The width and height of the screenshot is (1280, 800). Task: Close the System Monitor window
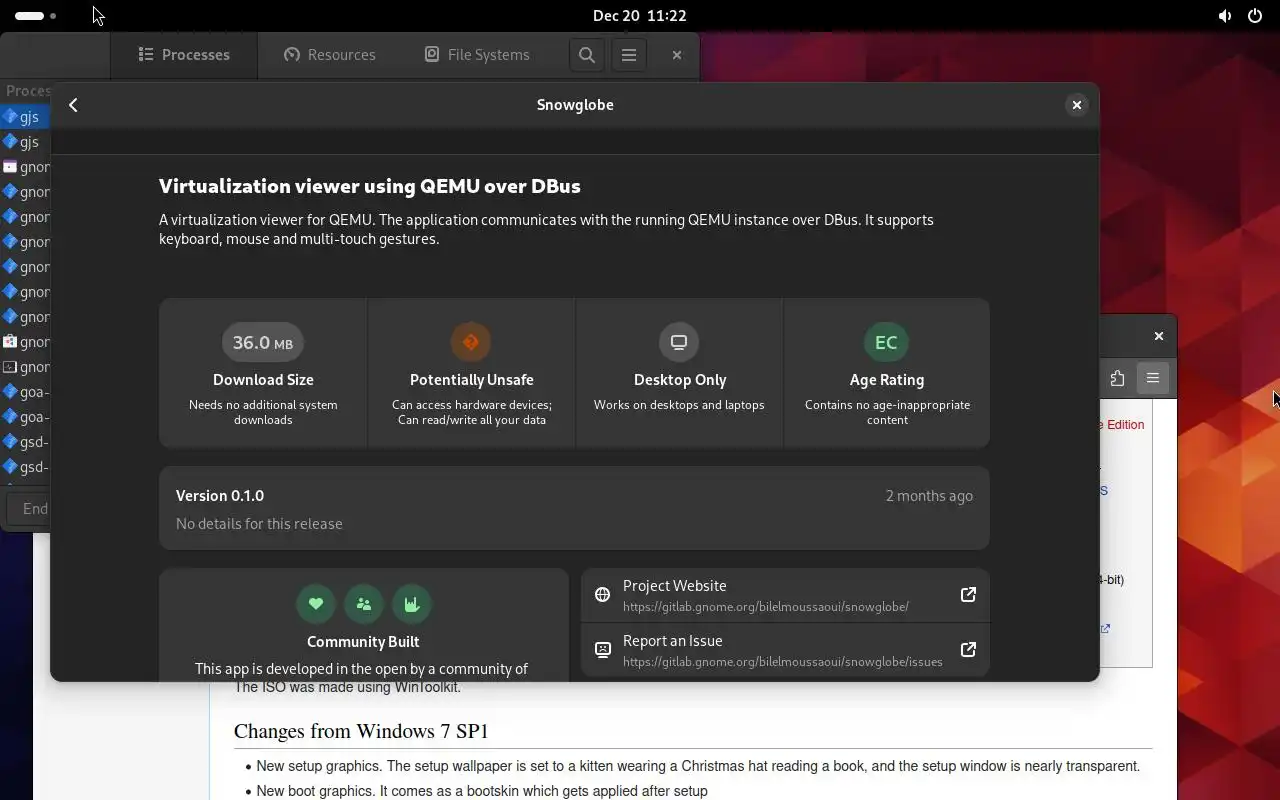[677, 55]
